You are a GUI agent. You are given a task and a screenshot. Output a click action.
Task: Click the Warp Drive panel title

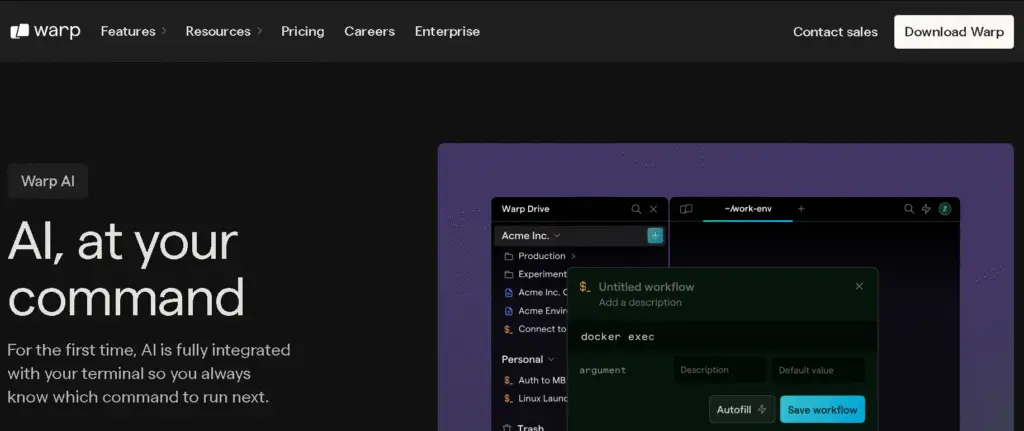click(x=525, y=209)
